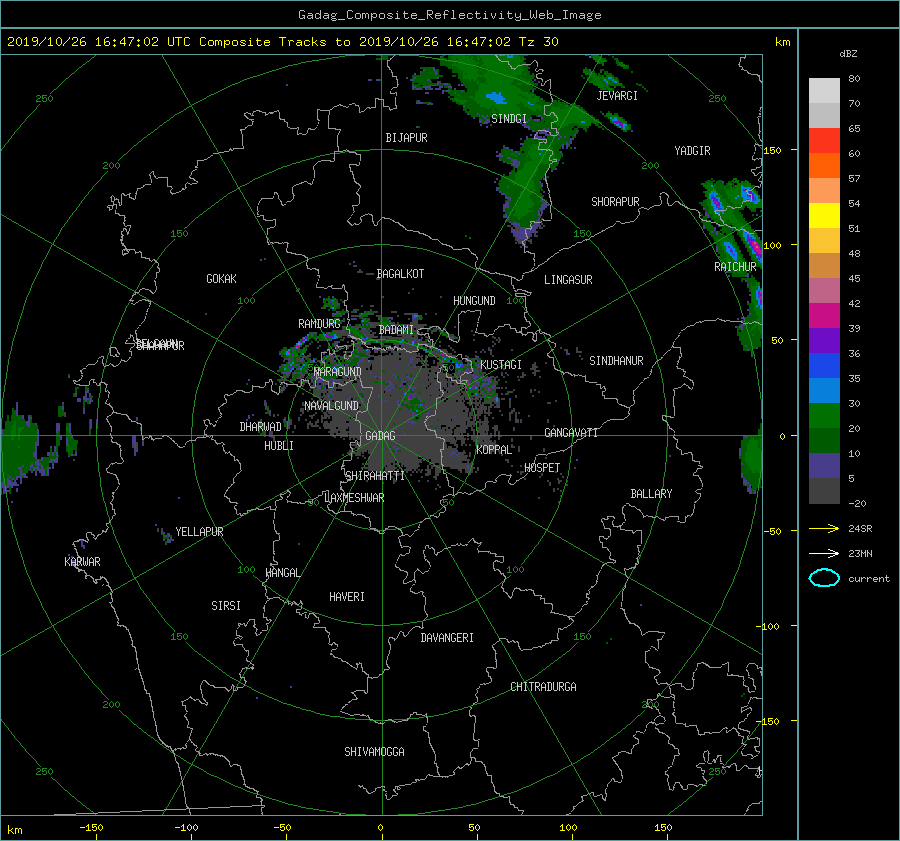Click the LINGASUR label
900x841 pixels.
pyautogui.click(x=568, y=280)
